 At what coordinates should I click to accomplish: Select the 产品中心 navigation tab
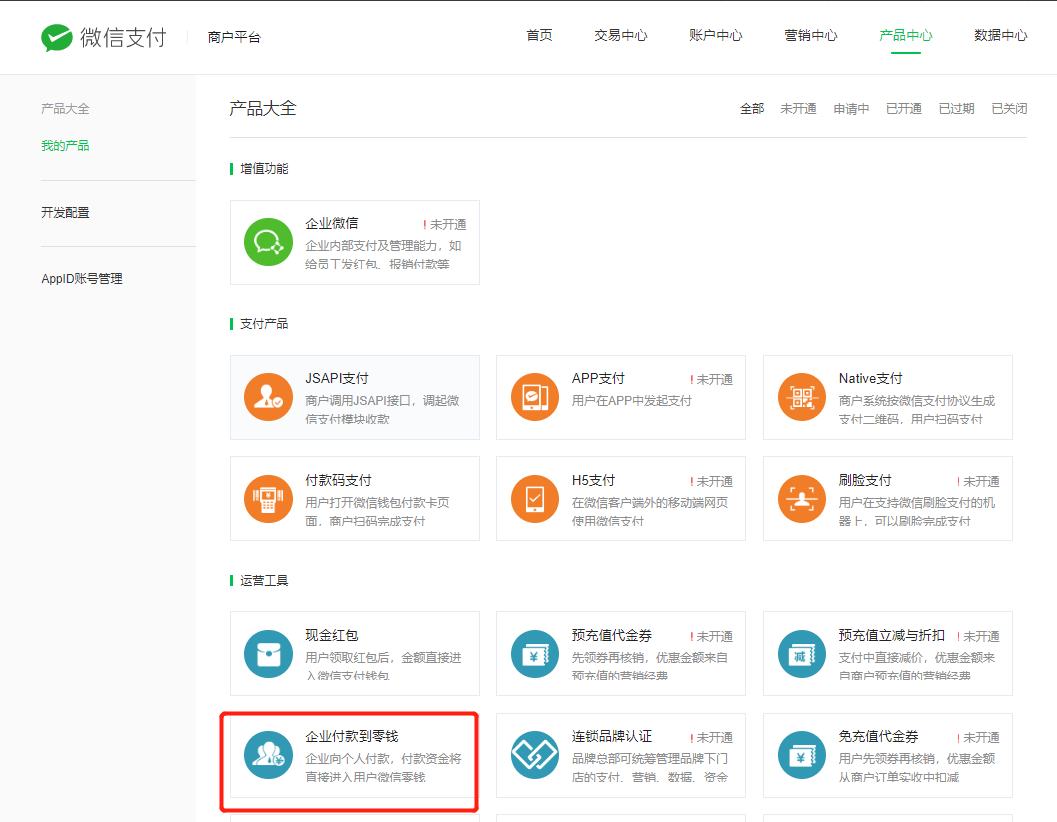[x=906, y=35]
